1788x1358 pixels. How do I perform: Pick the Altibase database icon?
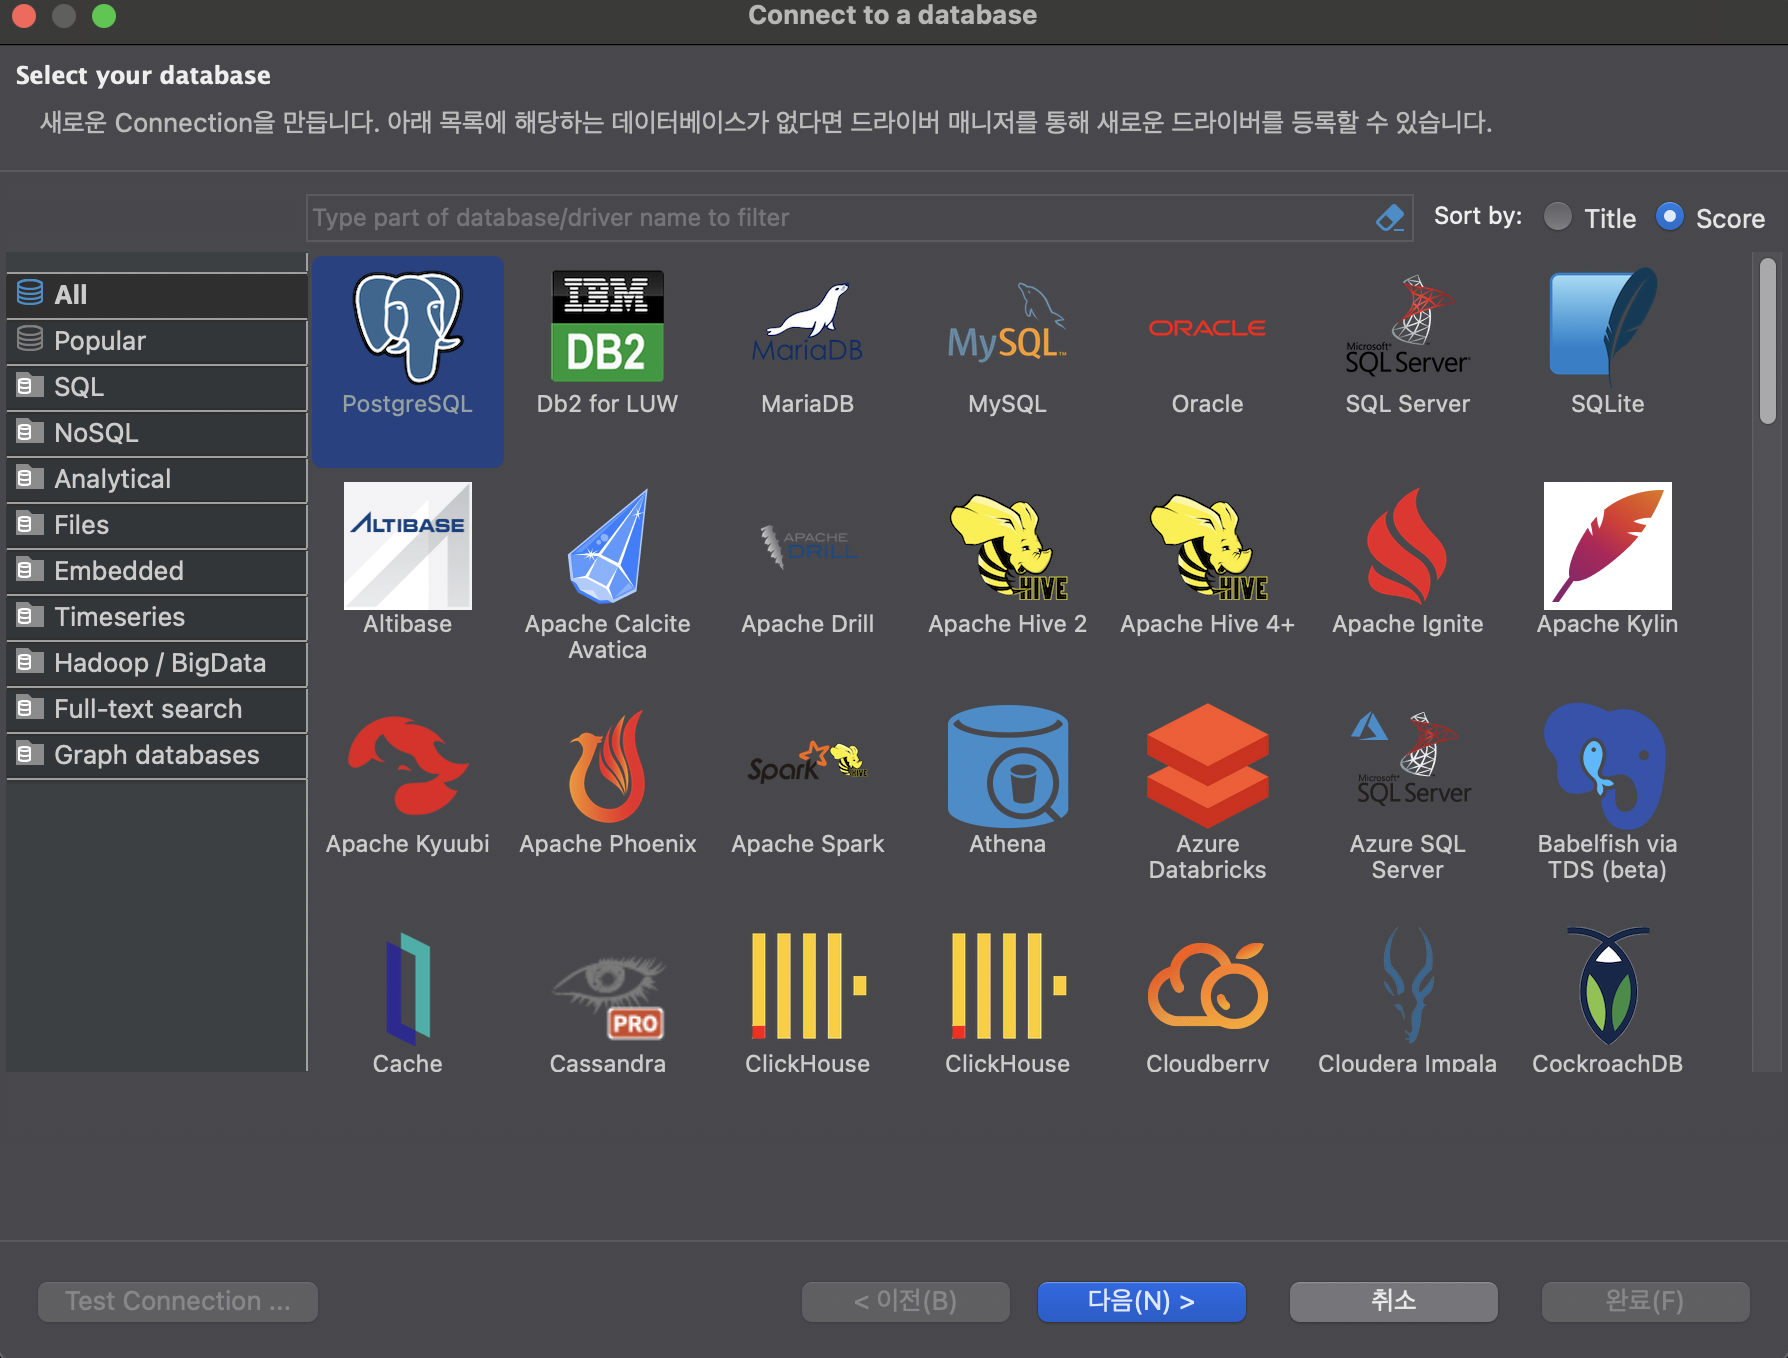pyautogui.click(x=407, y=546)
